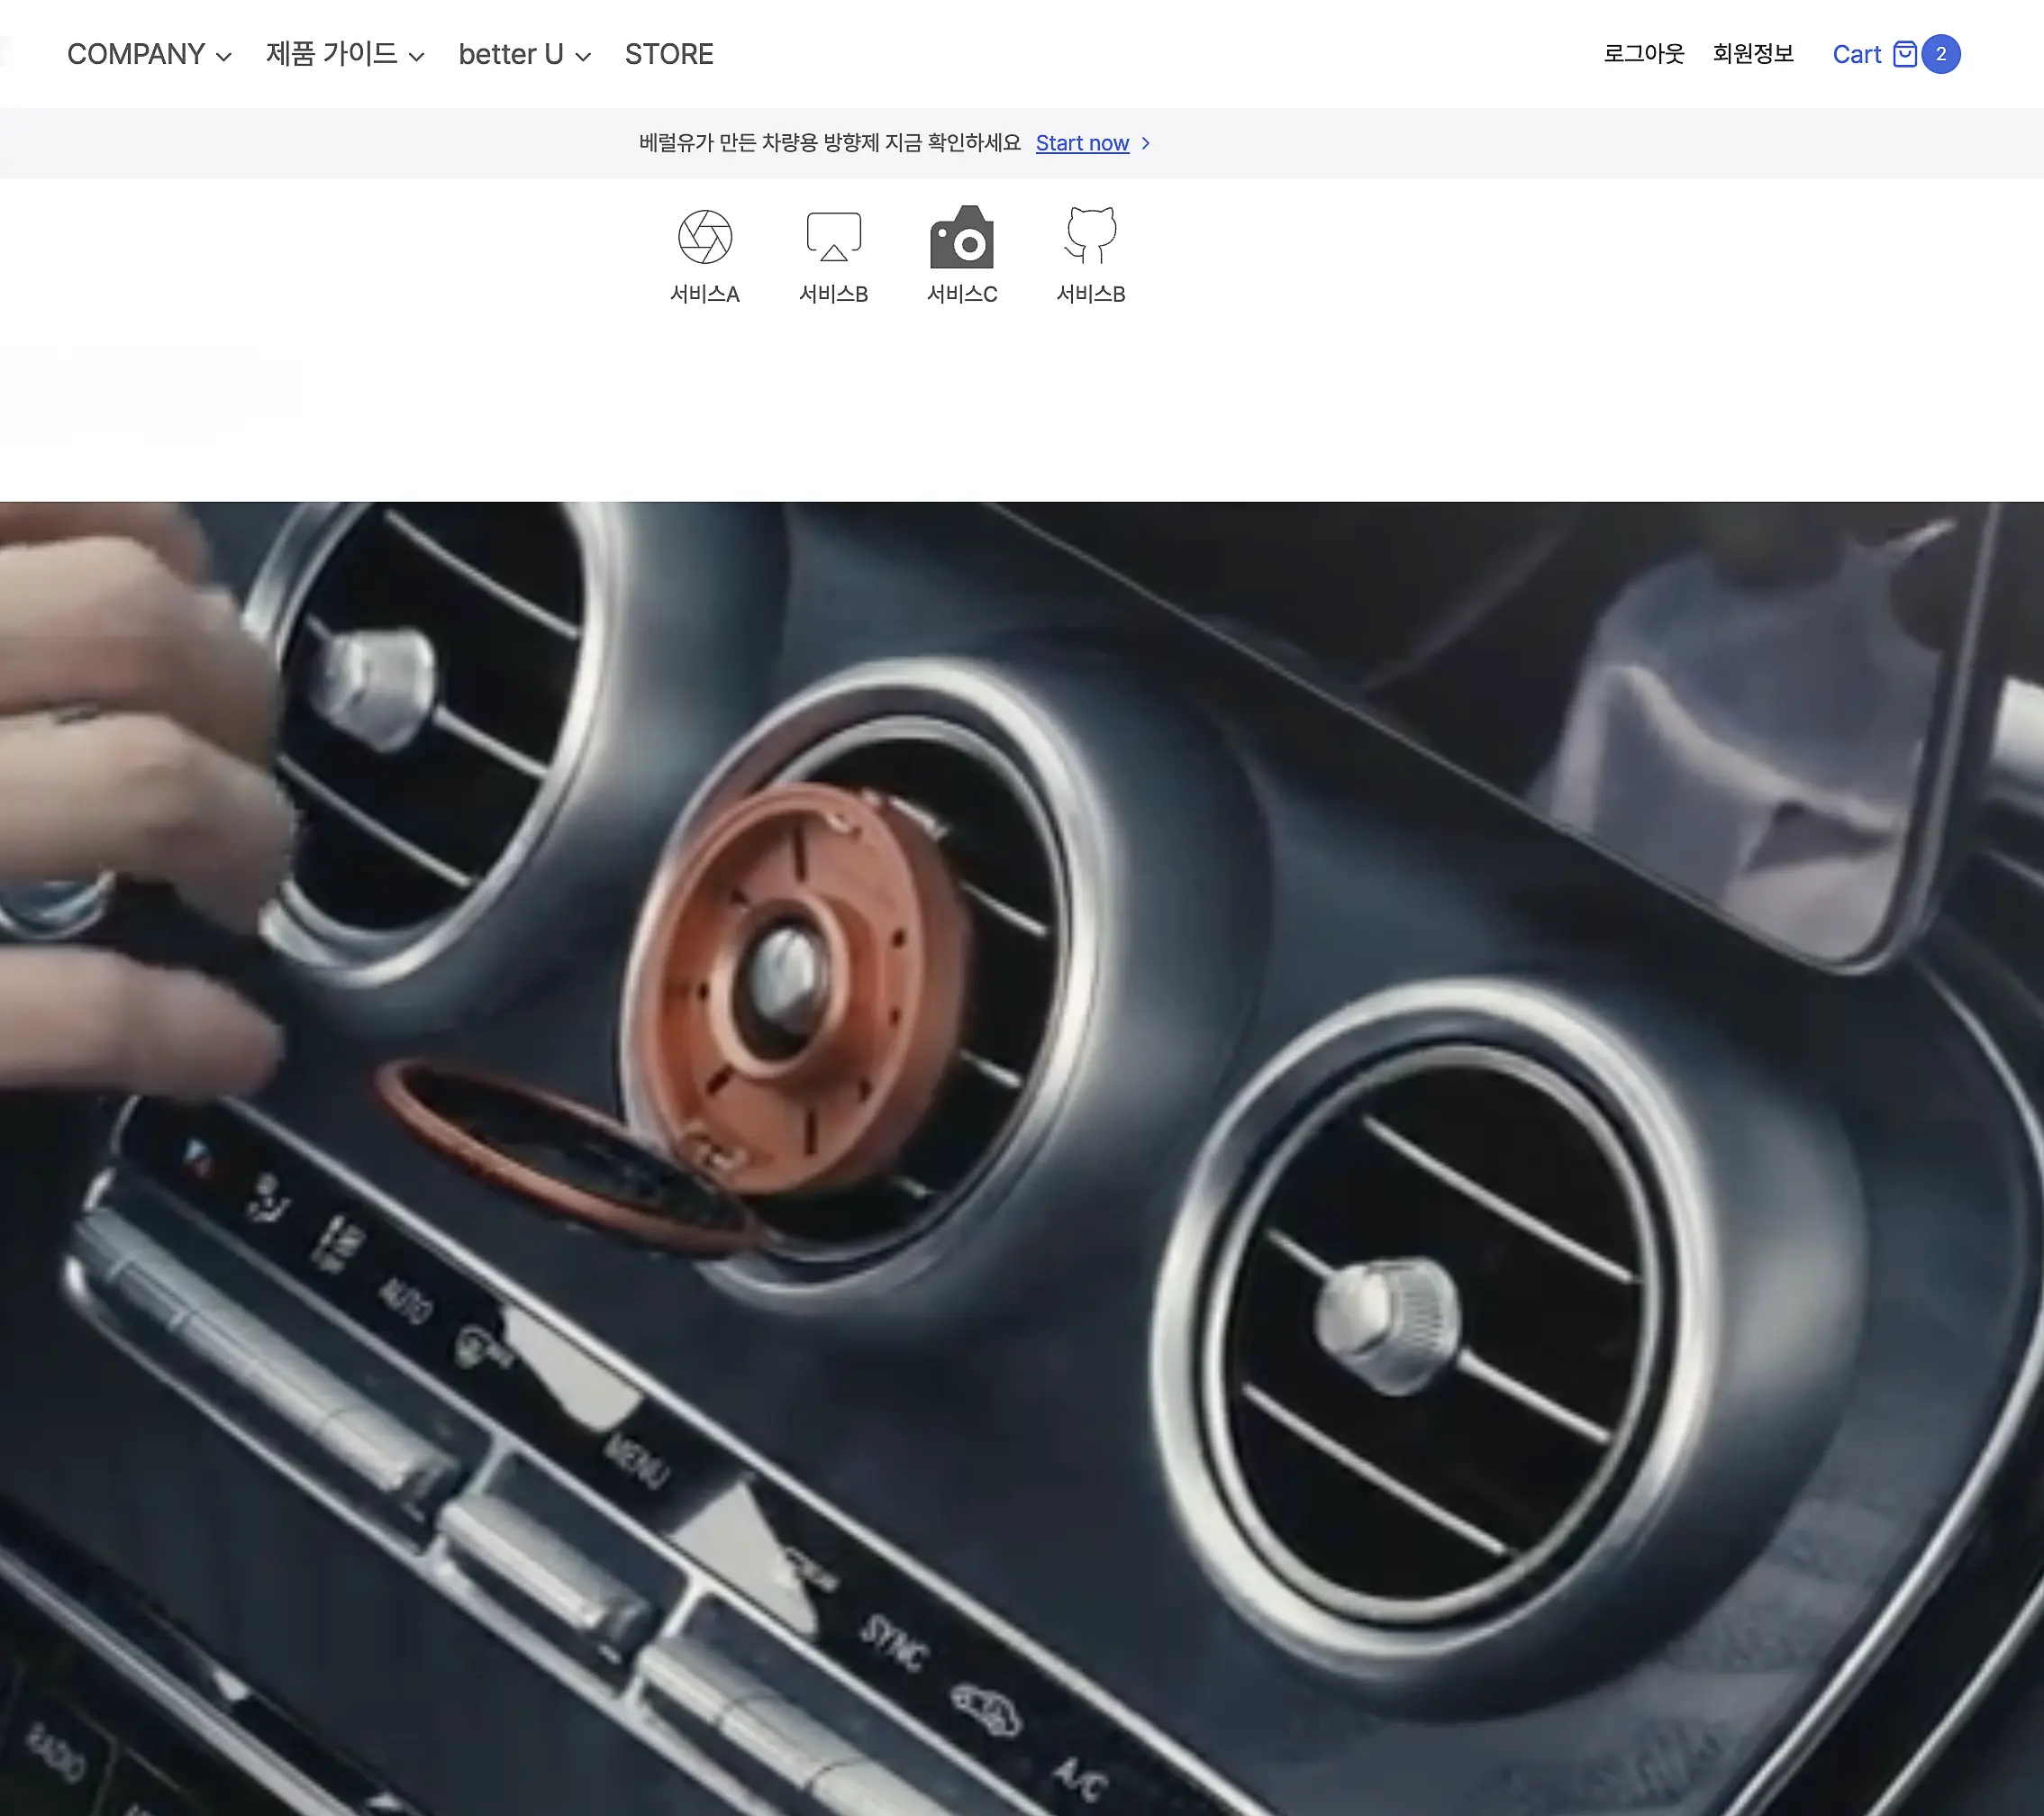Click the car air vent hero image
Screen dimensions: 2044x1816
tap(1022, 1158)
